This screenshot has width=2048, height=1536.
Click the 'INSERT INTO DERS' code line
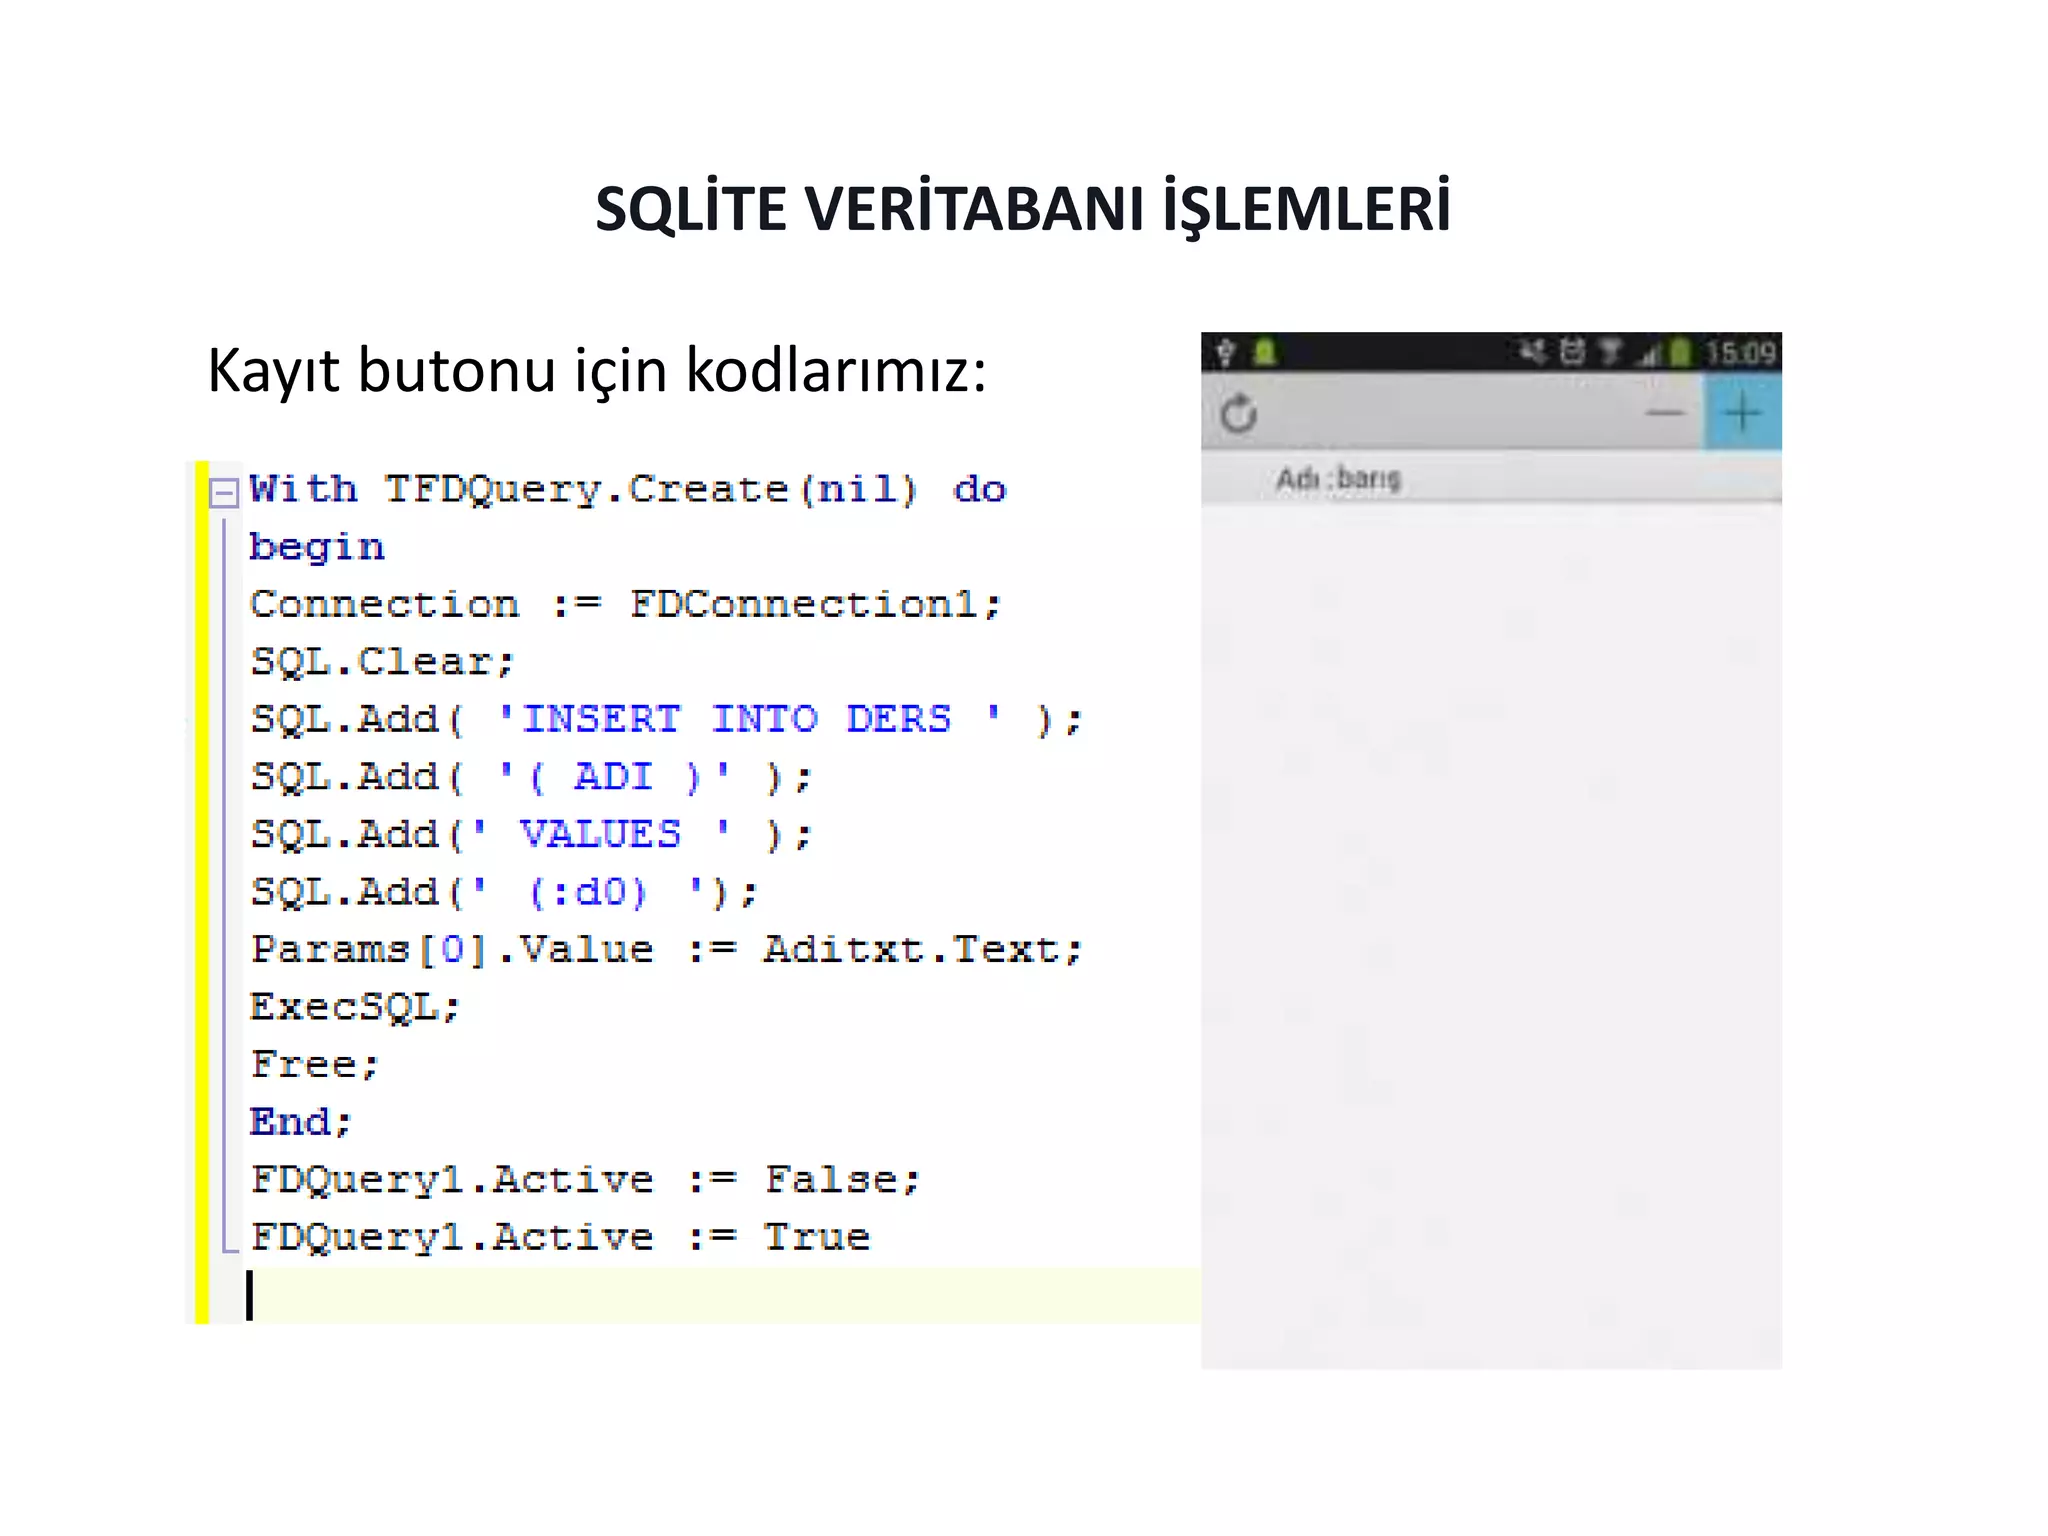[x=667, y=719]
